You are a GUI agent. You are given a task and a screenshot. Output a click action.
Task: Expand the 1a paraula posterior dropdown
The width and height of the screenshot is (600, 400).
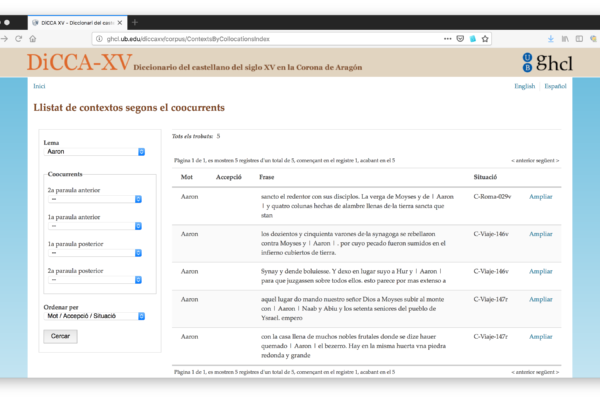click(95, 253)
